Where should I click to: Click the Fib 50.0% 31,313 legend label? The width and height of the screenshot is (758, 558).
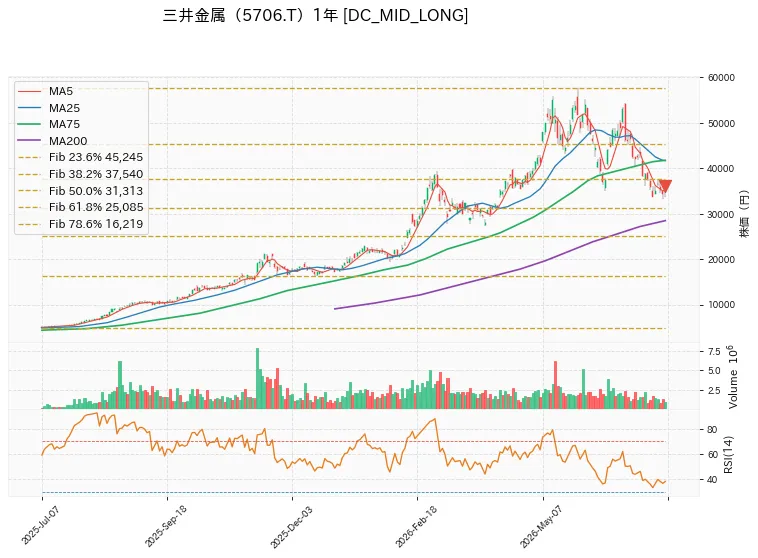[x=96, y=191]
